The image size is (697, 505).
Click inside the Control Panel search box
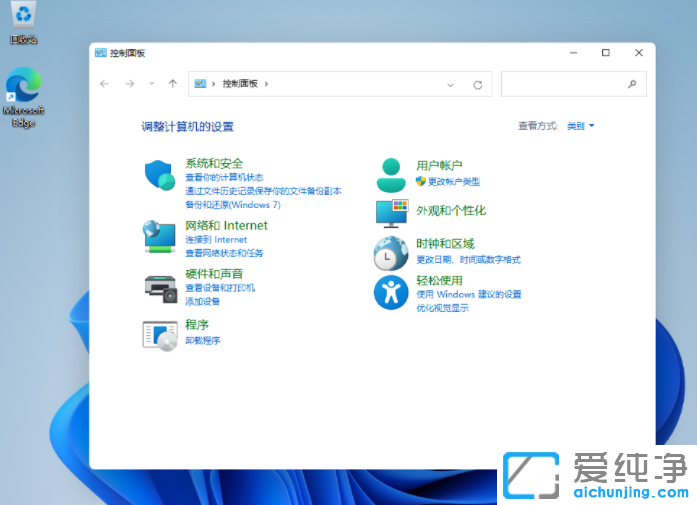click(x=573, y=84)
